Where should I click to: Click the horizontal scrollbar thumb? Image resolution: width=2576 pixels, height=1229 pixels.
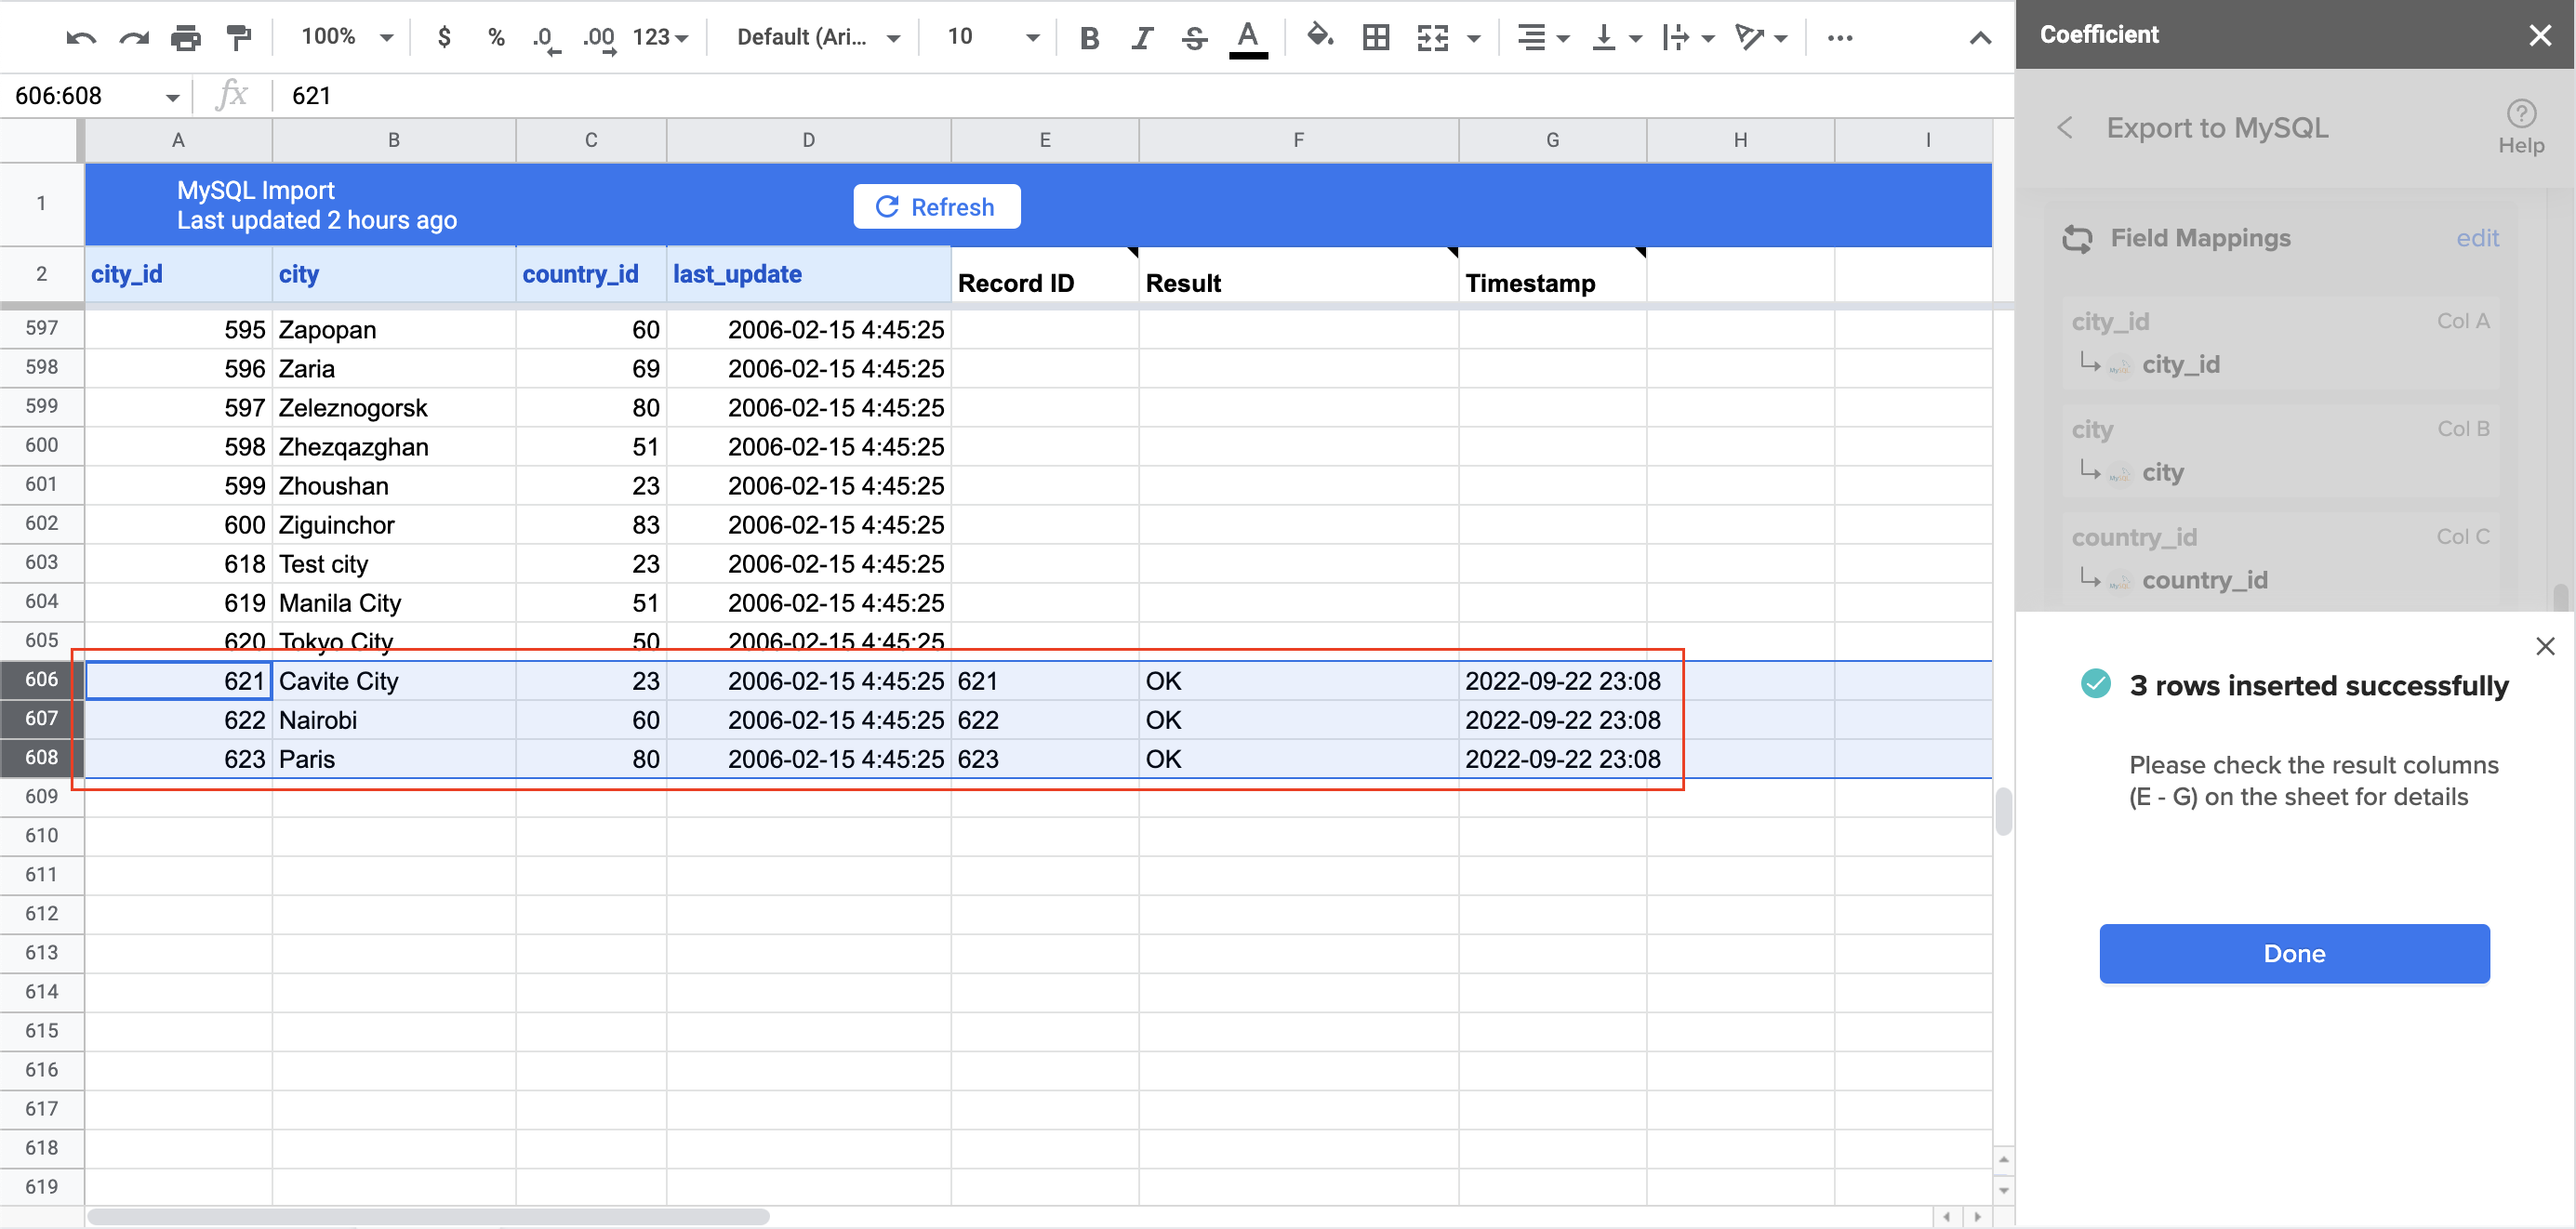(428, 1217)
